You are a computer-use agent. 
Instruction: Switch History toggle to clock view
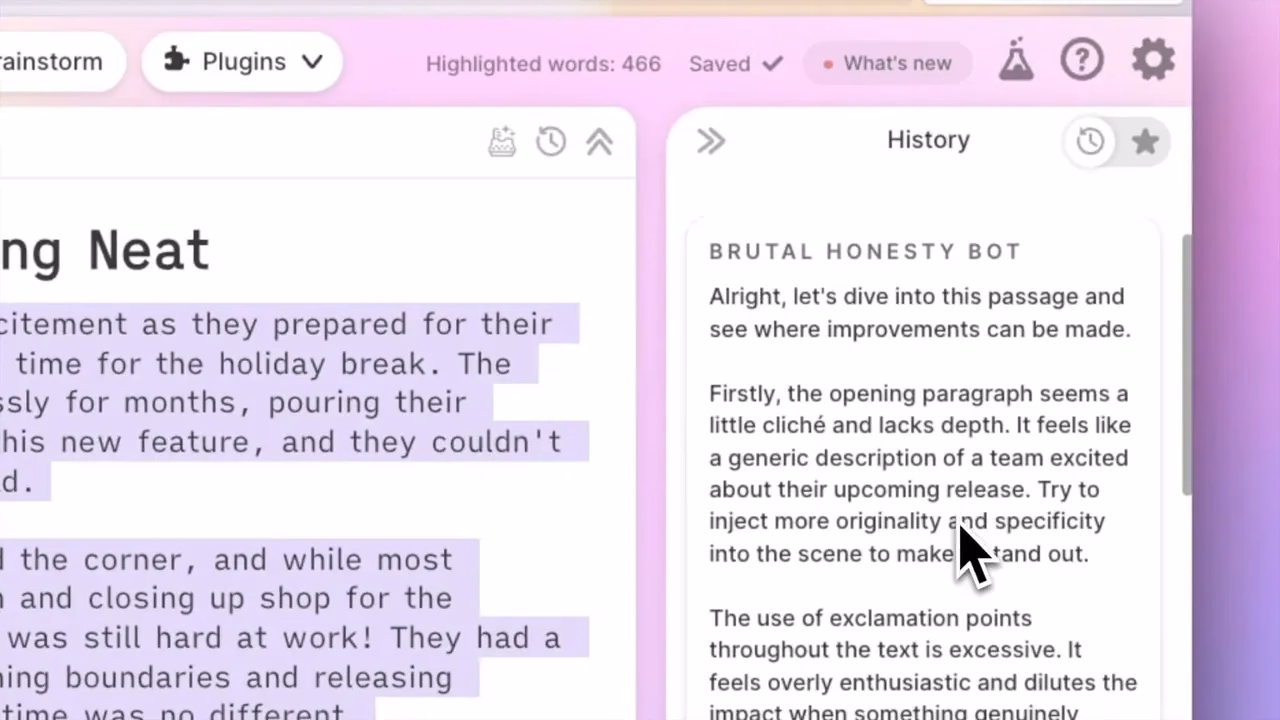point(1090,141)
